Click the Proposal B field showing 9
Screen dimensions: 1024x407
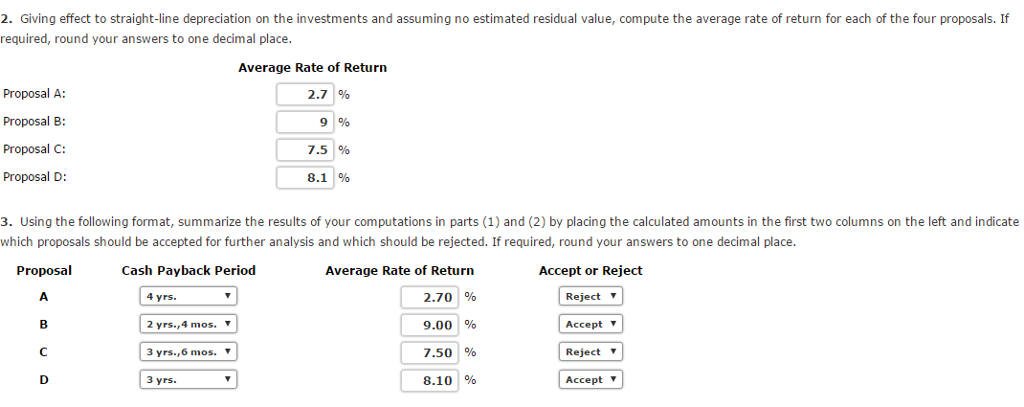click(306, 122)
